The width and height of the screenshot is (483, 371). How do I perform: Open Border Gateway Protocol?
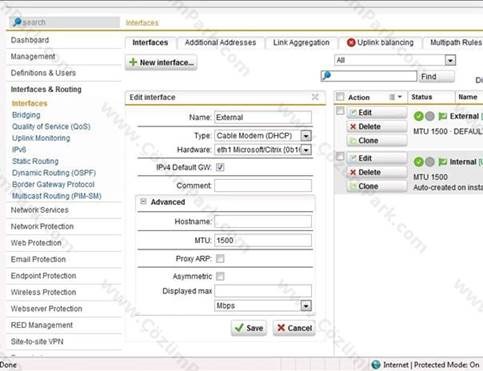coord(53,184)
